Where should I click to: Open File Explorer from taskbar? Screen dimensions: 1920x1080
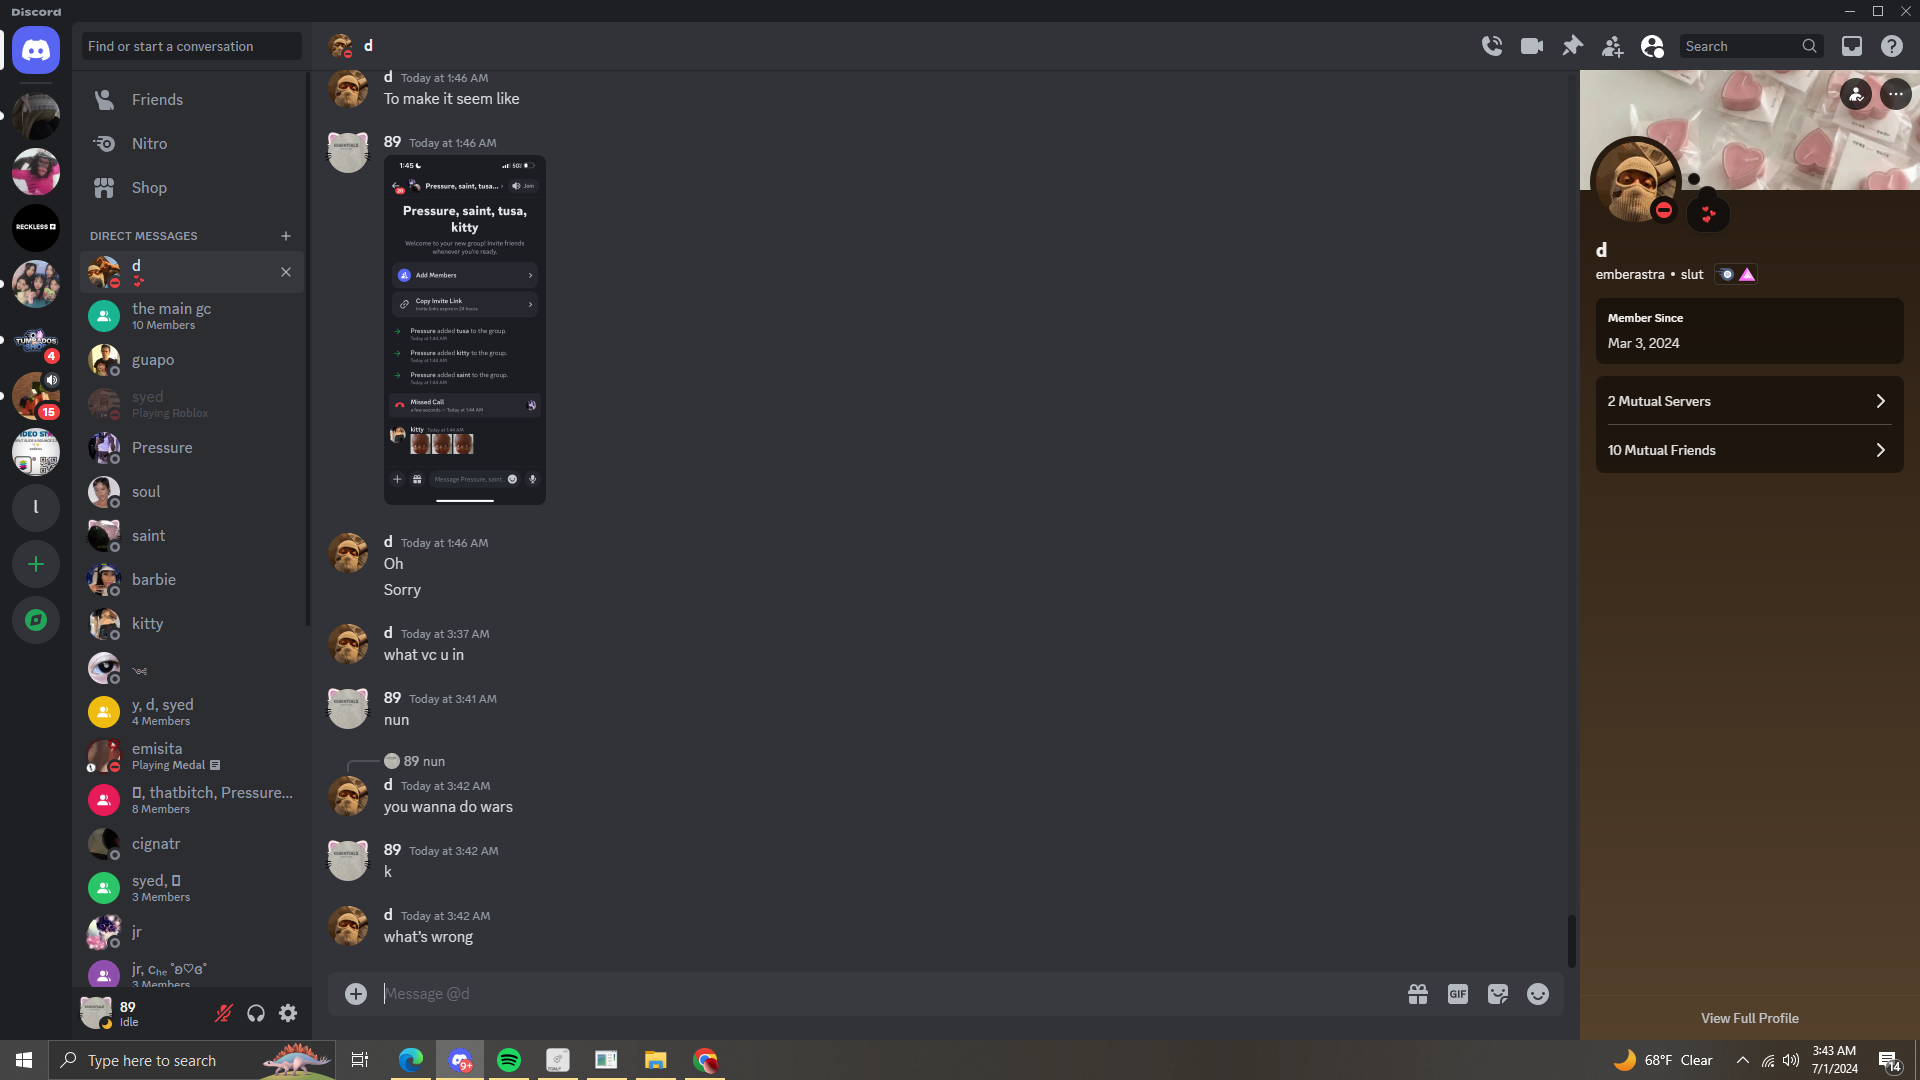click(x=656, y=1060)
